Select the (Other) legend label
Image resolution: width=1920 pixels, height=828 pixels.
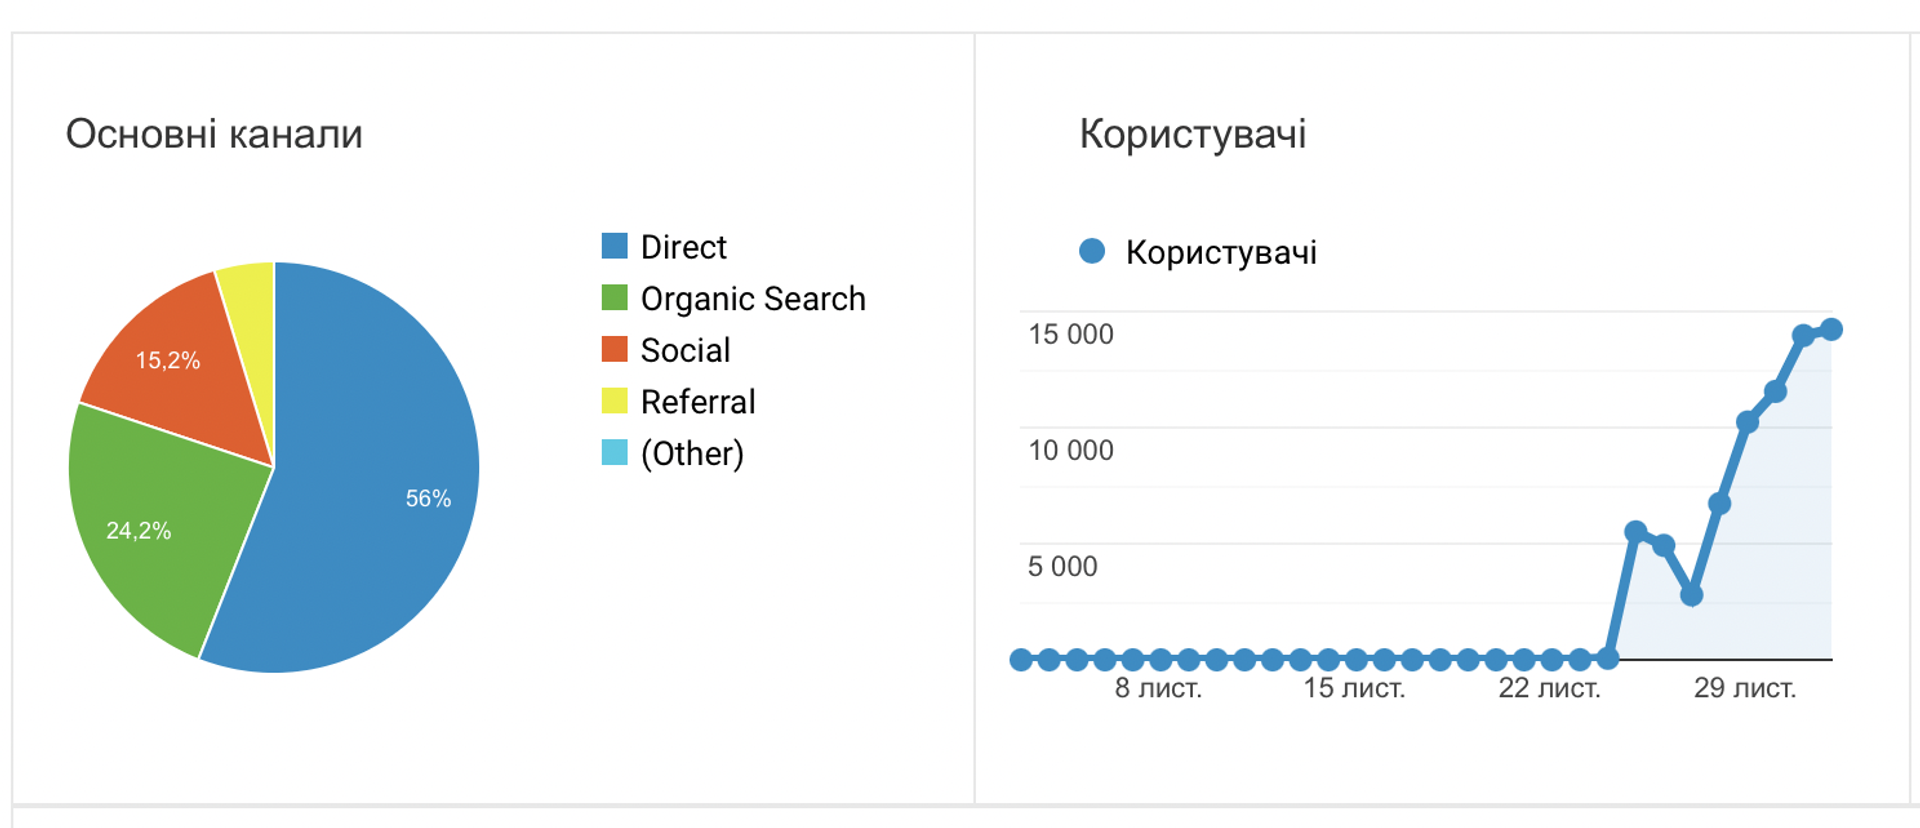pyautogui.click(x=692, y=454)
